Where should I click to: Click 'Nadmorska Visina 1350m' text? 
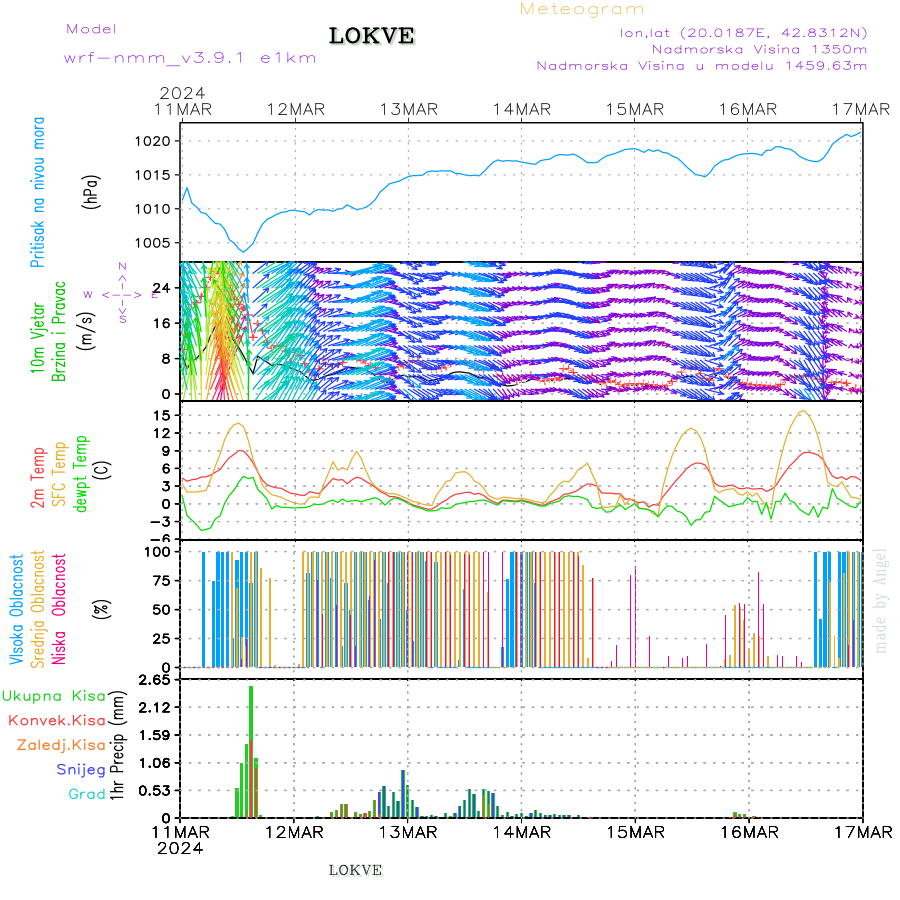click(759, 49)
